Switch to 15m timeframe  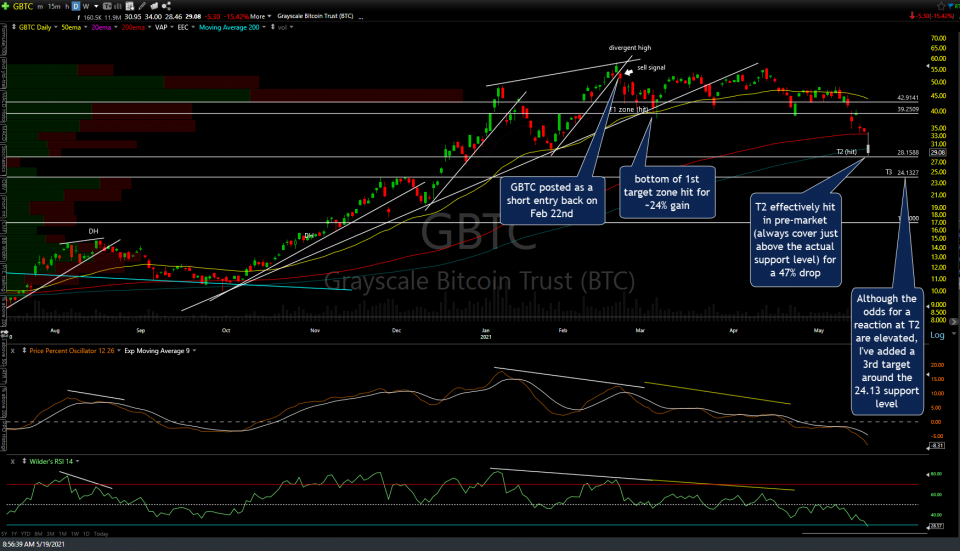click(x=54, y=6)
